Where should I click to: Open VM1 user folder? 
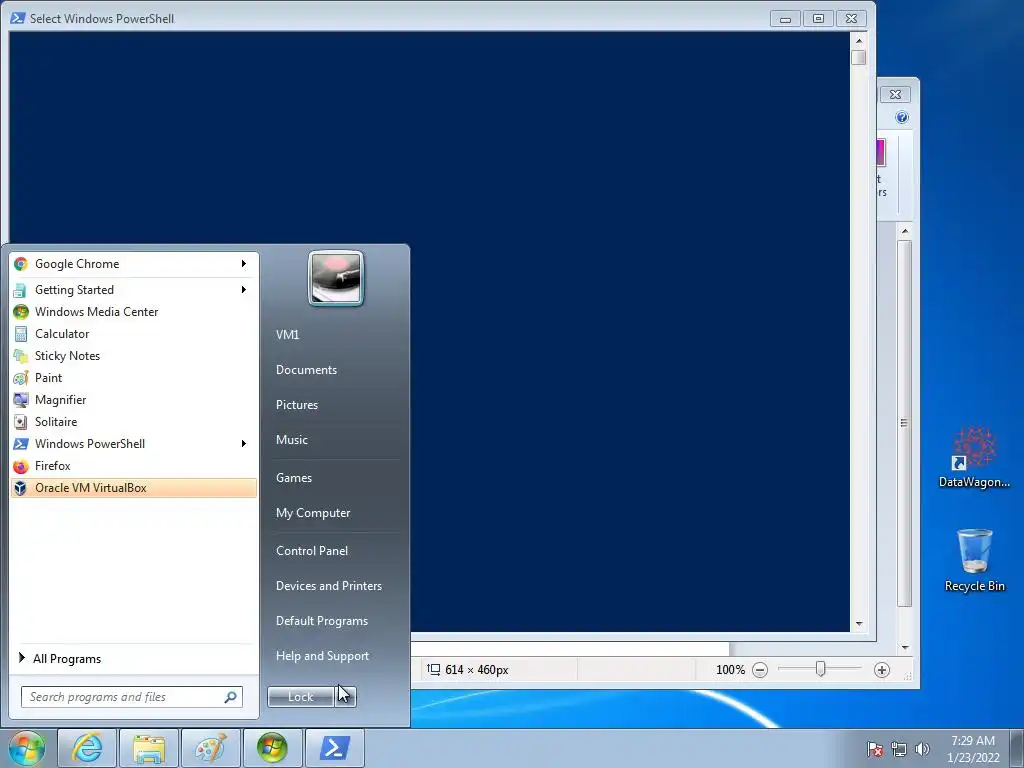point(287,334)
